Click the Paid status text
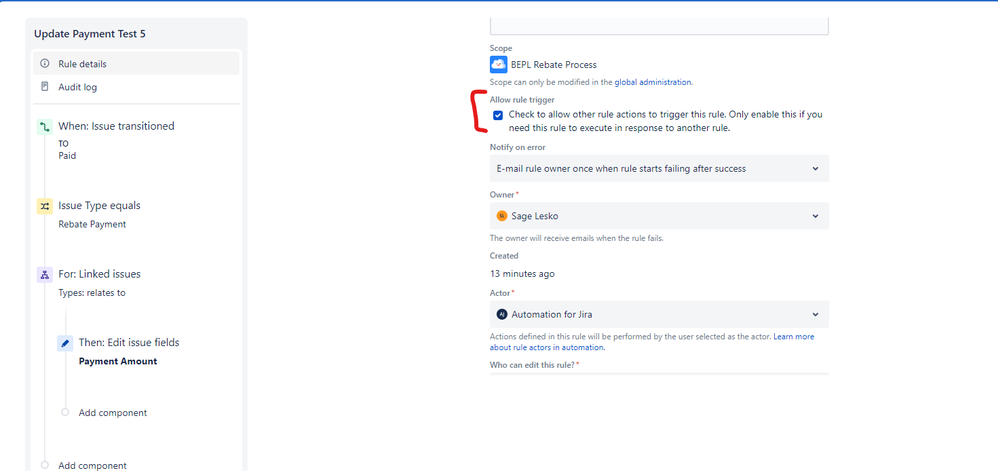 67,155
